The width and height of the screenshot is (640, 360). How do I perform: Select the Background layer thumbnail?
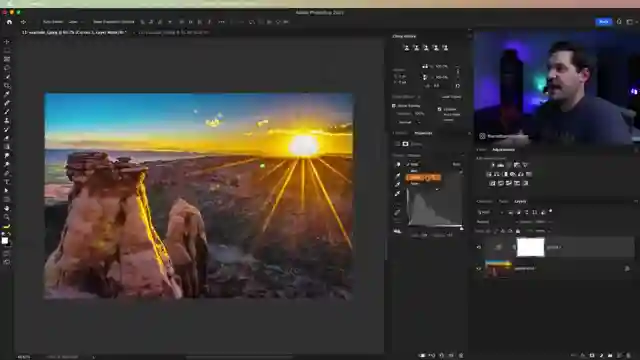(x=498, y=269)
